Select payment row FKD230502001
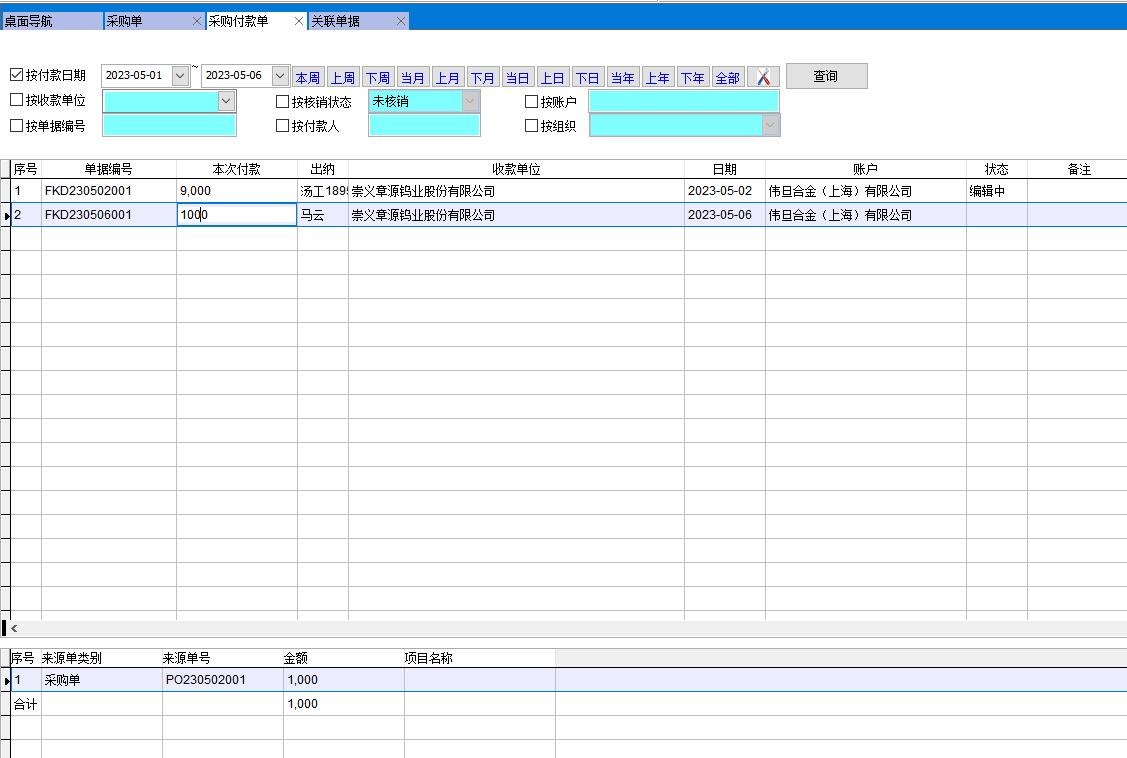1127x758 pixels. (88, 191)
